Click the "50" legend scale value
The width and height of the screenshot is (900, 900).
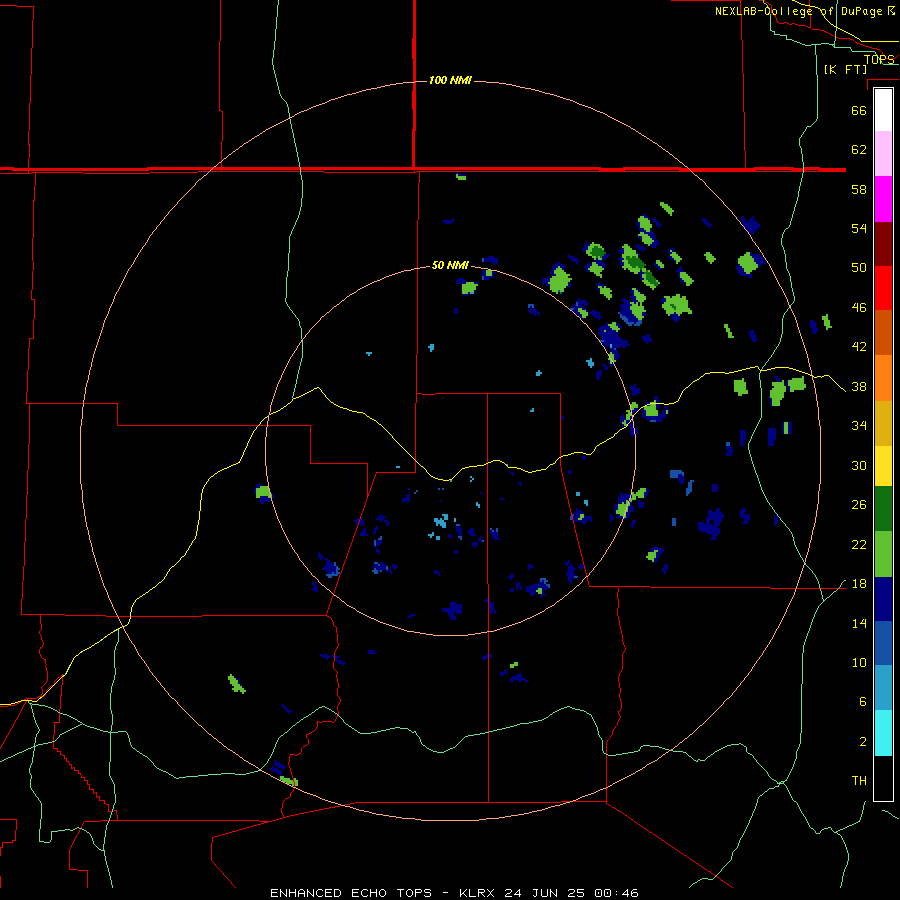click(859, 268)
